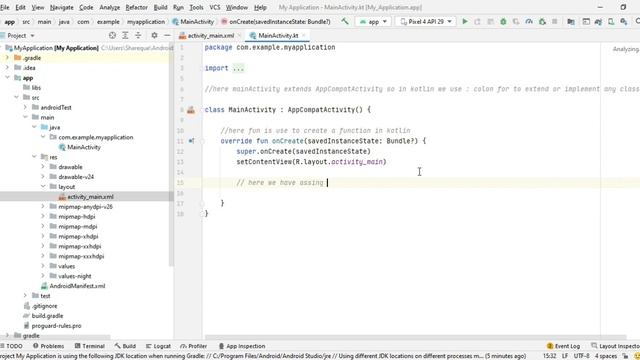
Task: Open the TODO tool window
Action: tap(12, 346)
